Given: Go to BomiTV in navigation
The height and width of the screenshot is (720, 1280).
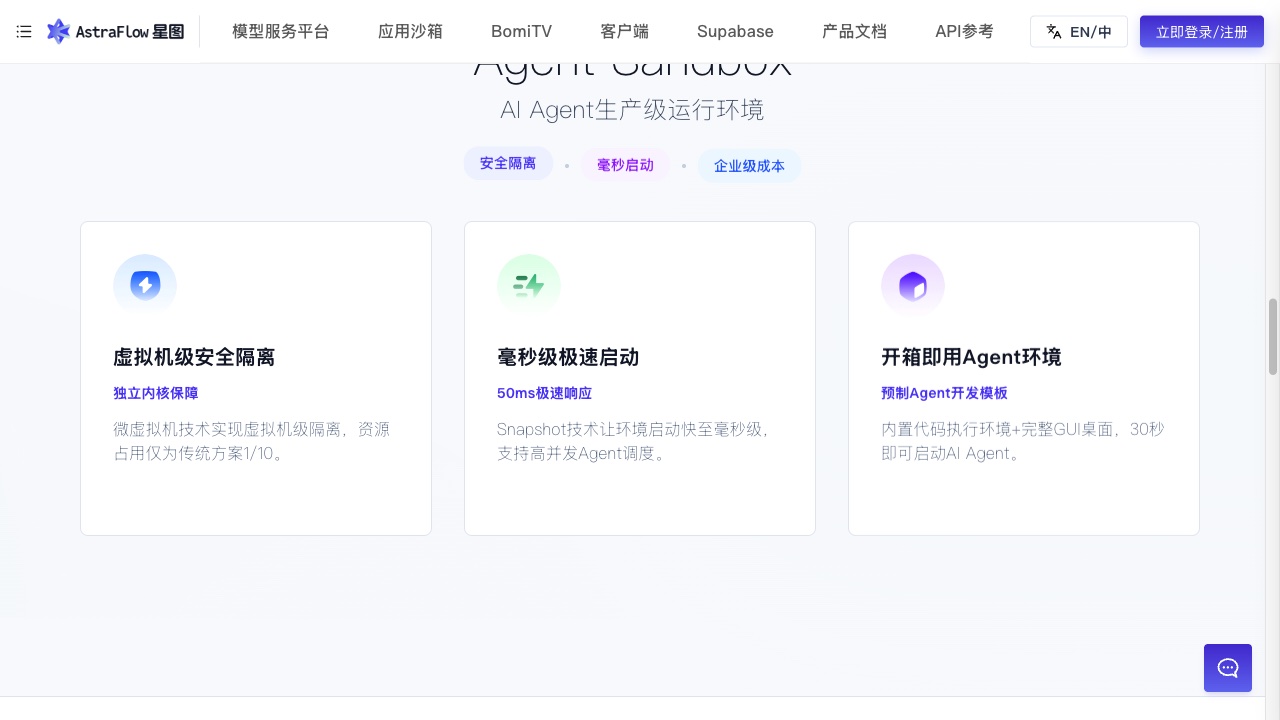Looking at the screenshot, I should tap(521, 32).
